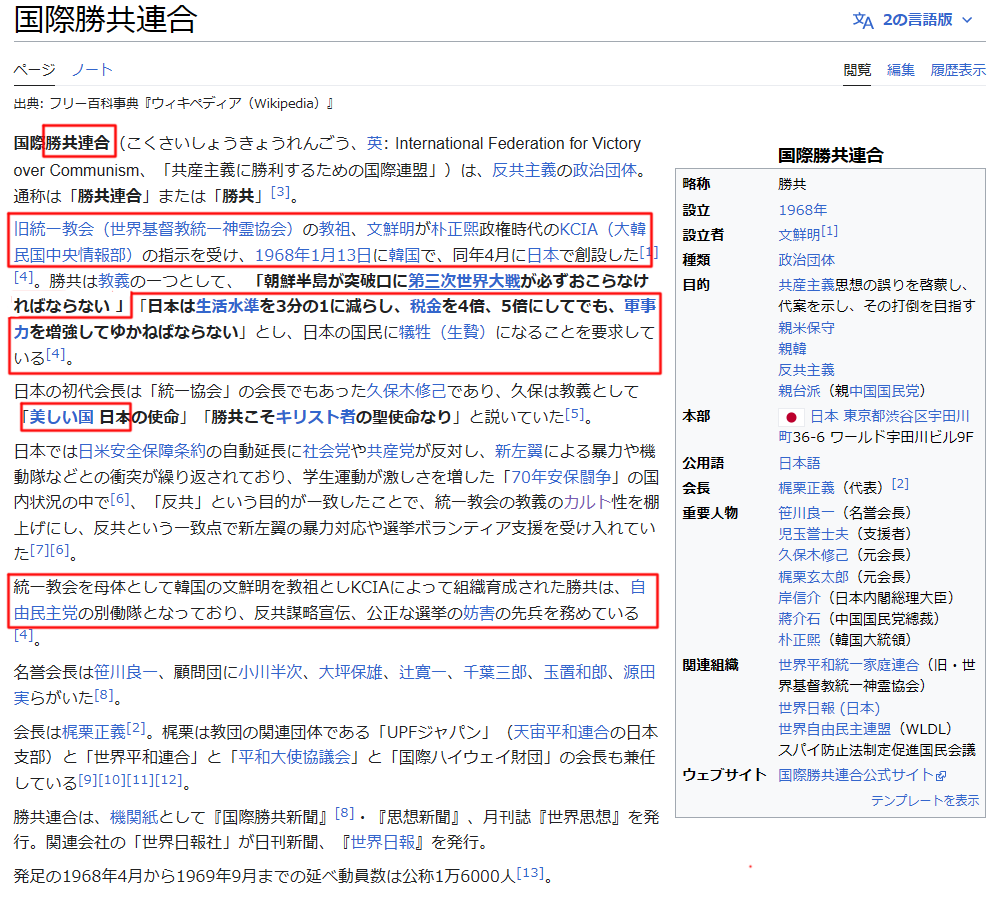Open the 辻寛一 link
1006x897 pixels.
pyautogui.click(x=423, y=672)
